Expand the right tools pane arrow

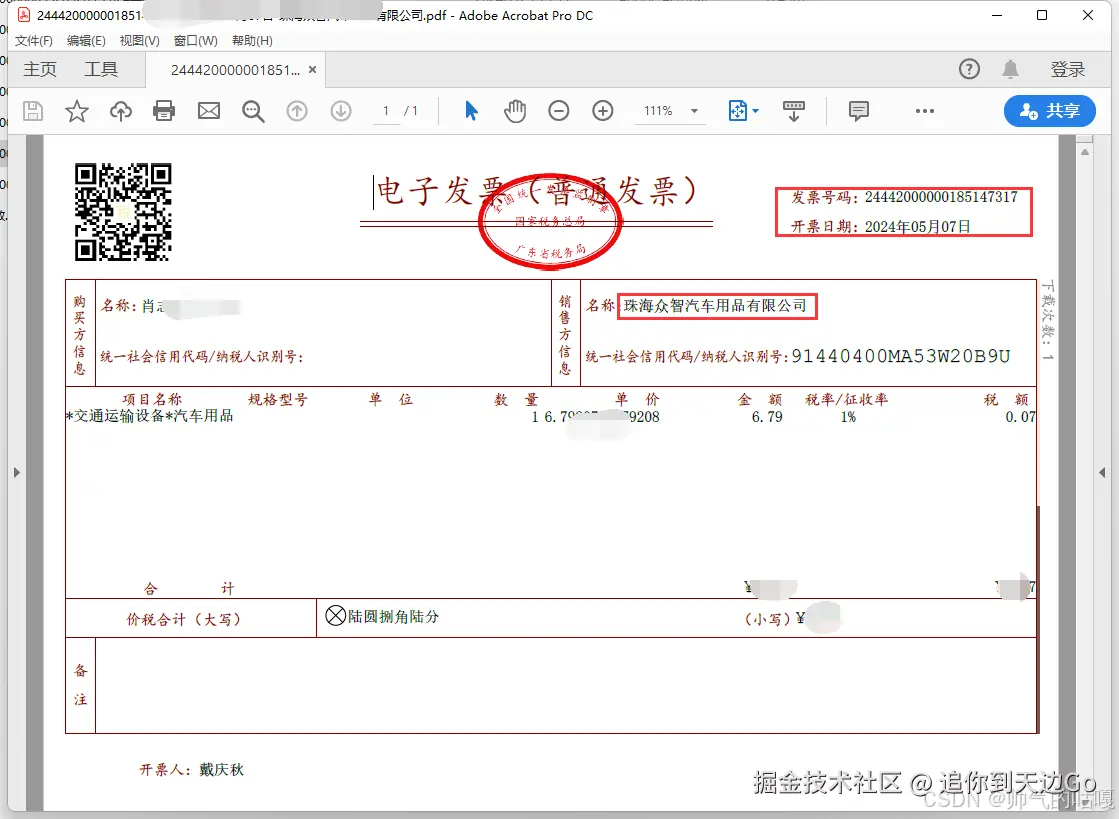click(x=1103, y=472)
